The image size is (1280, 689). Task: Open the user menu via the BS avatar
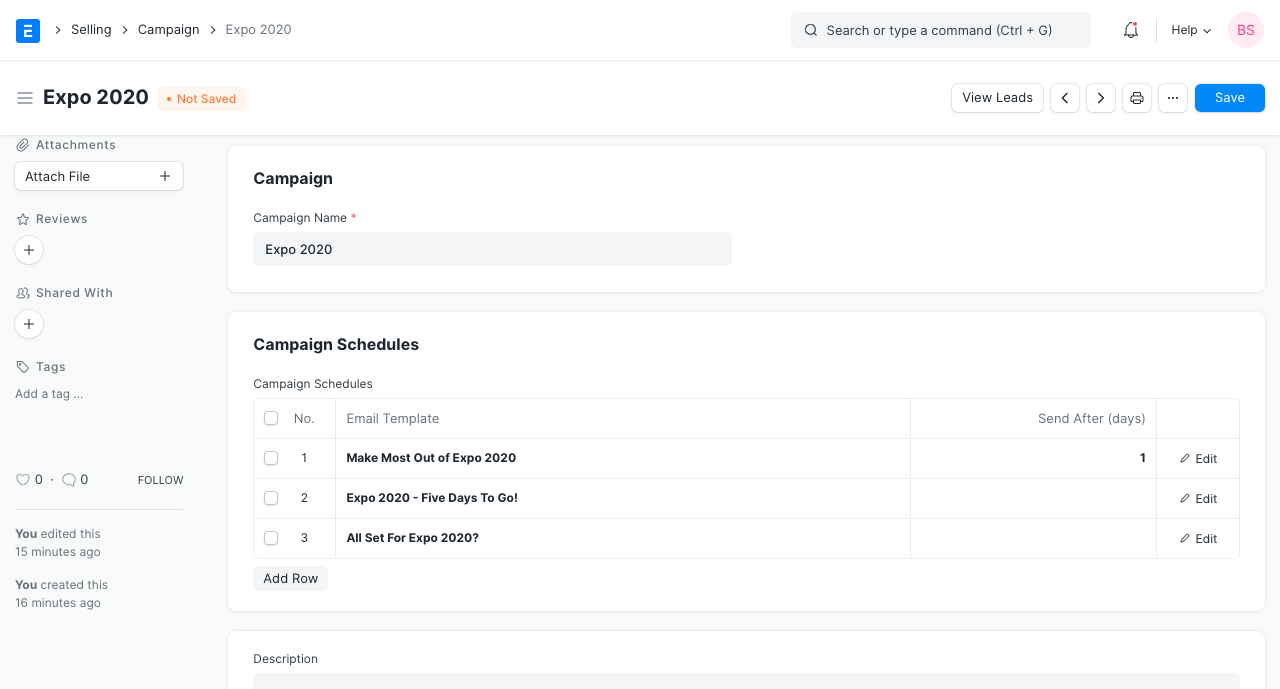pos(1245,30)
